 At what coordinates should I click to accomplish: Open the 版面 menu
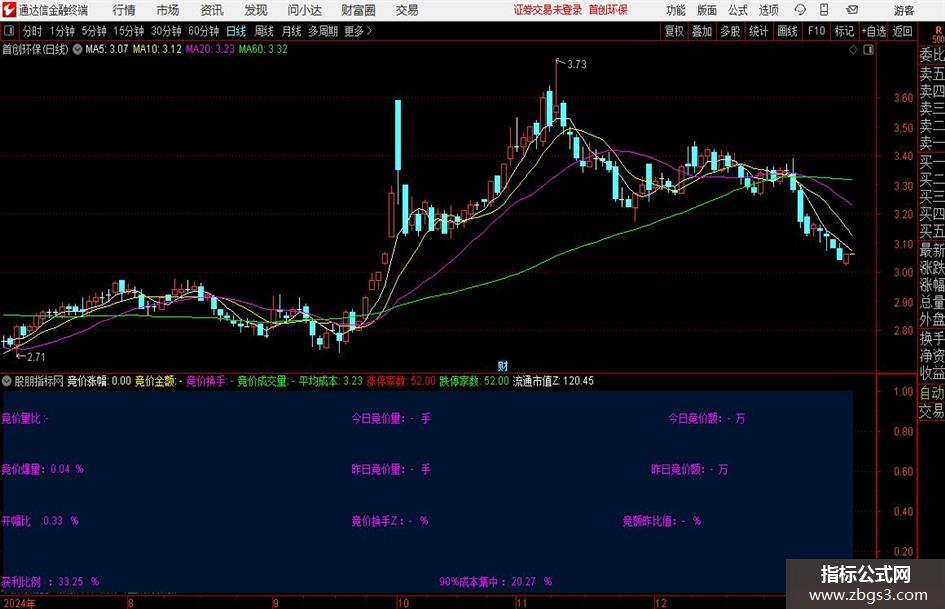tap(706, 10)
